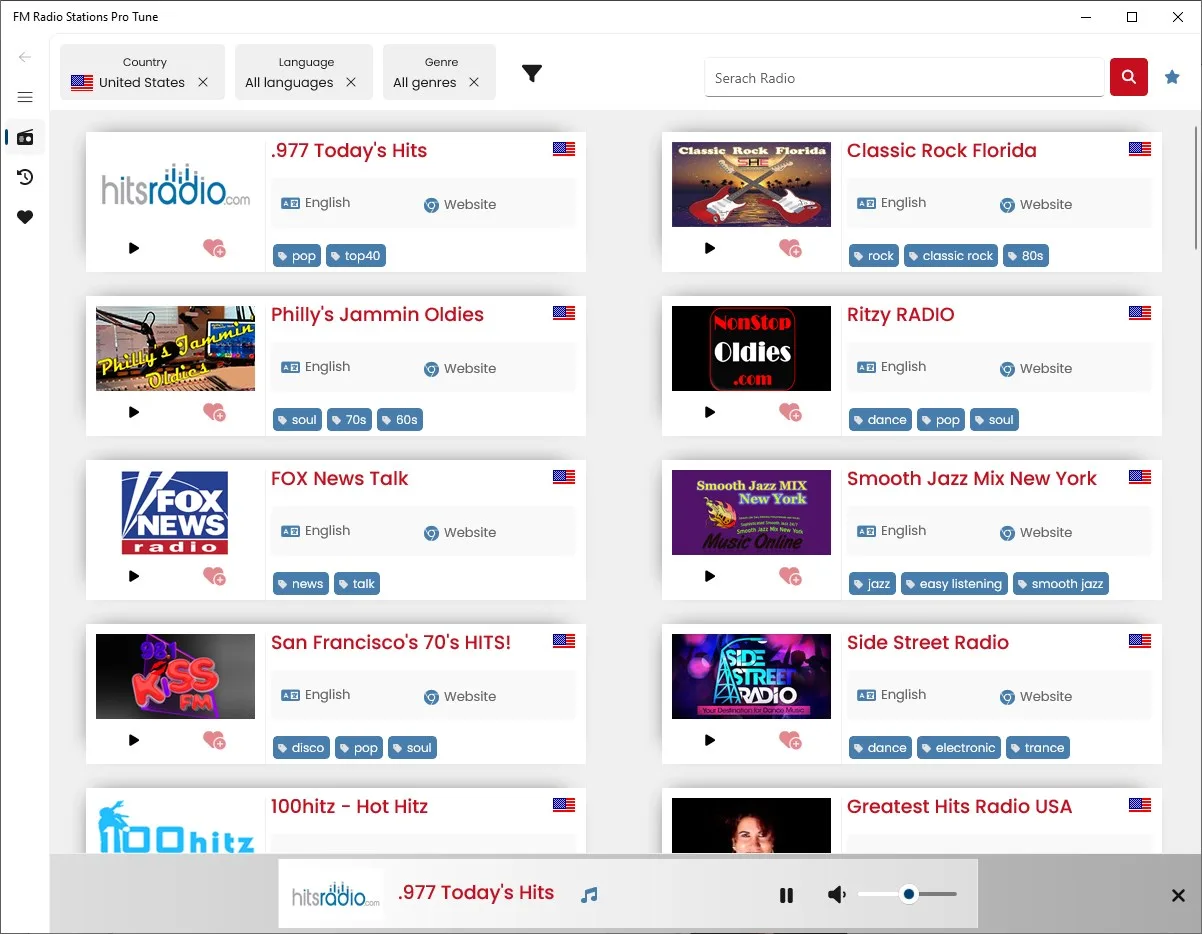Select the classic rock genre tag
The image size is (1202, 934).
[x=951, y=256]
